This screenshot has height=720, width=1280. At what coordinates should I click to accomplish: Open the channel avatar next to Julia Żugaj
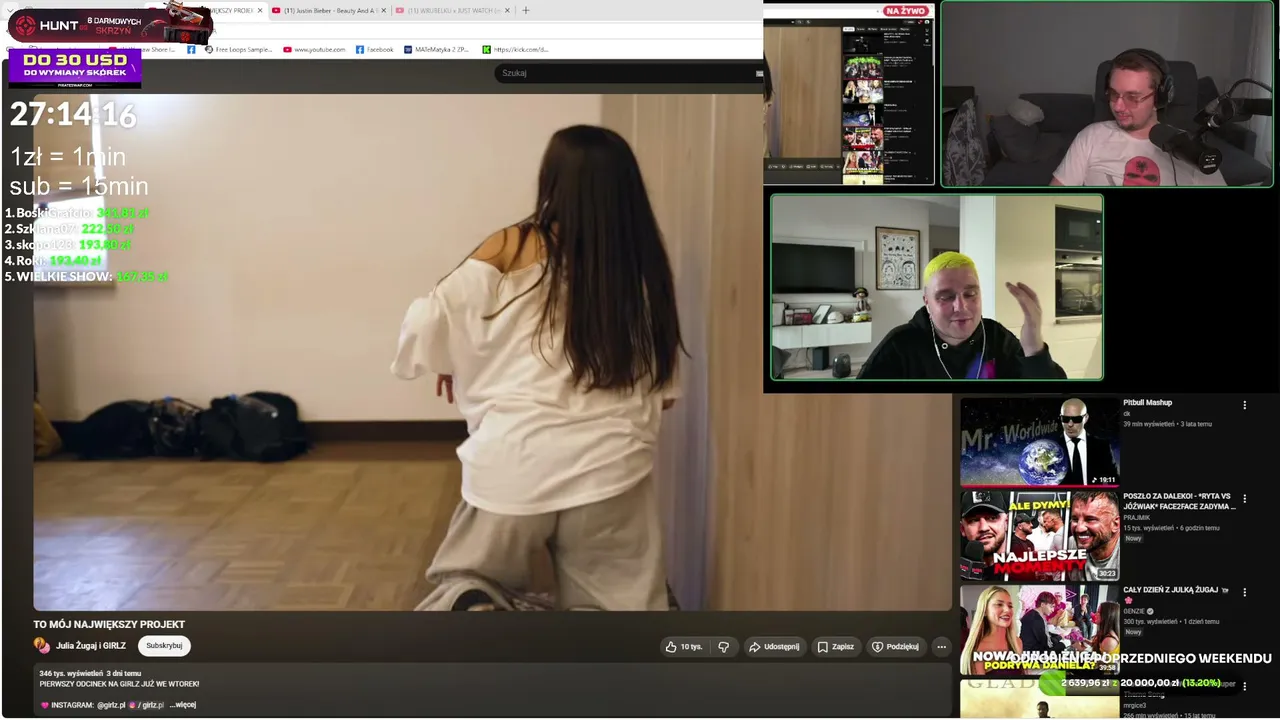coord(42,646)
